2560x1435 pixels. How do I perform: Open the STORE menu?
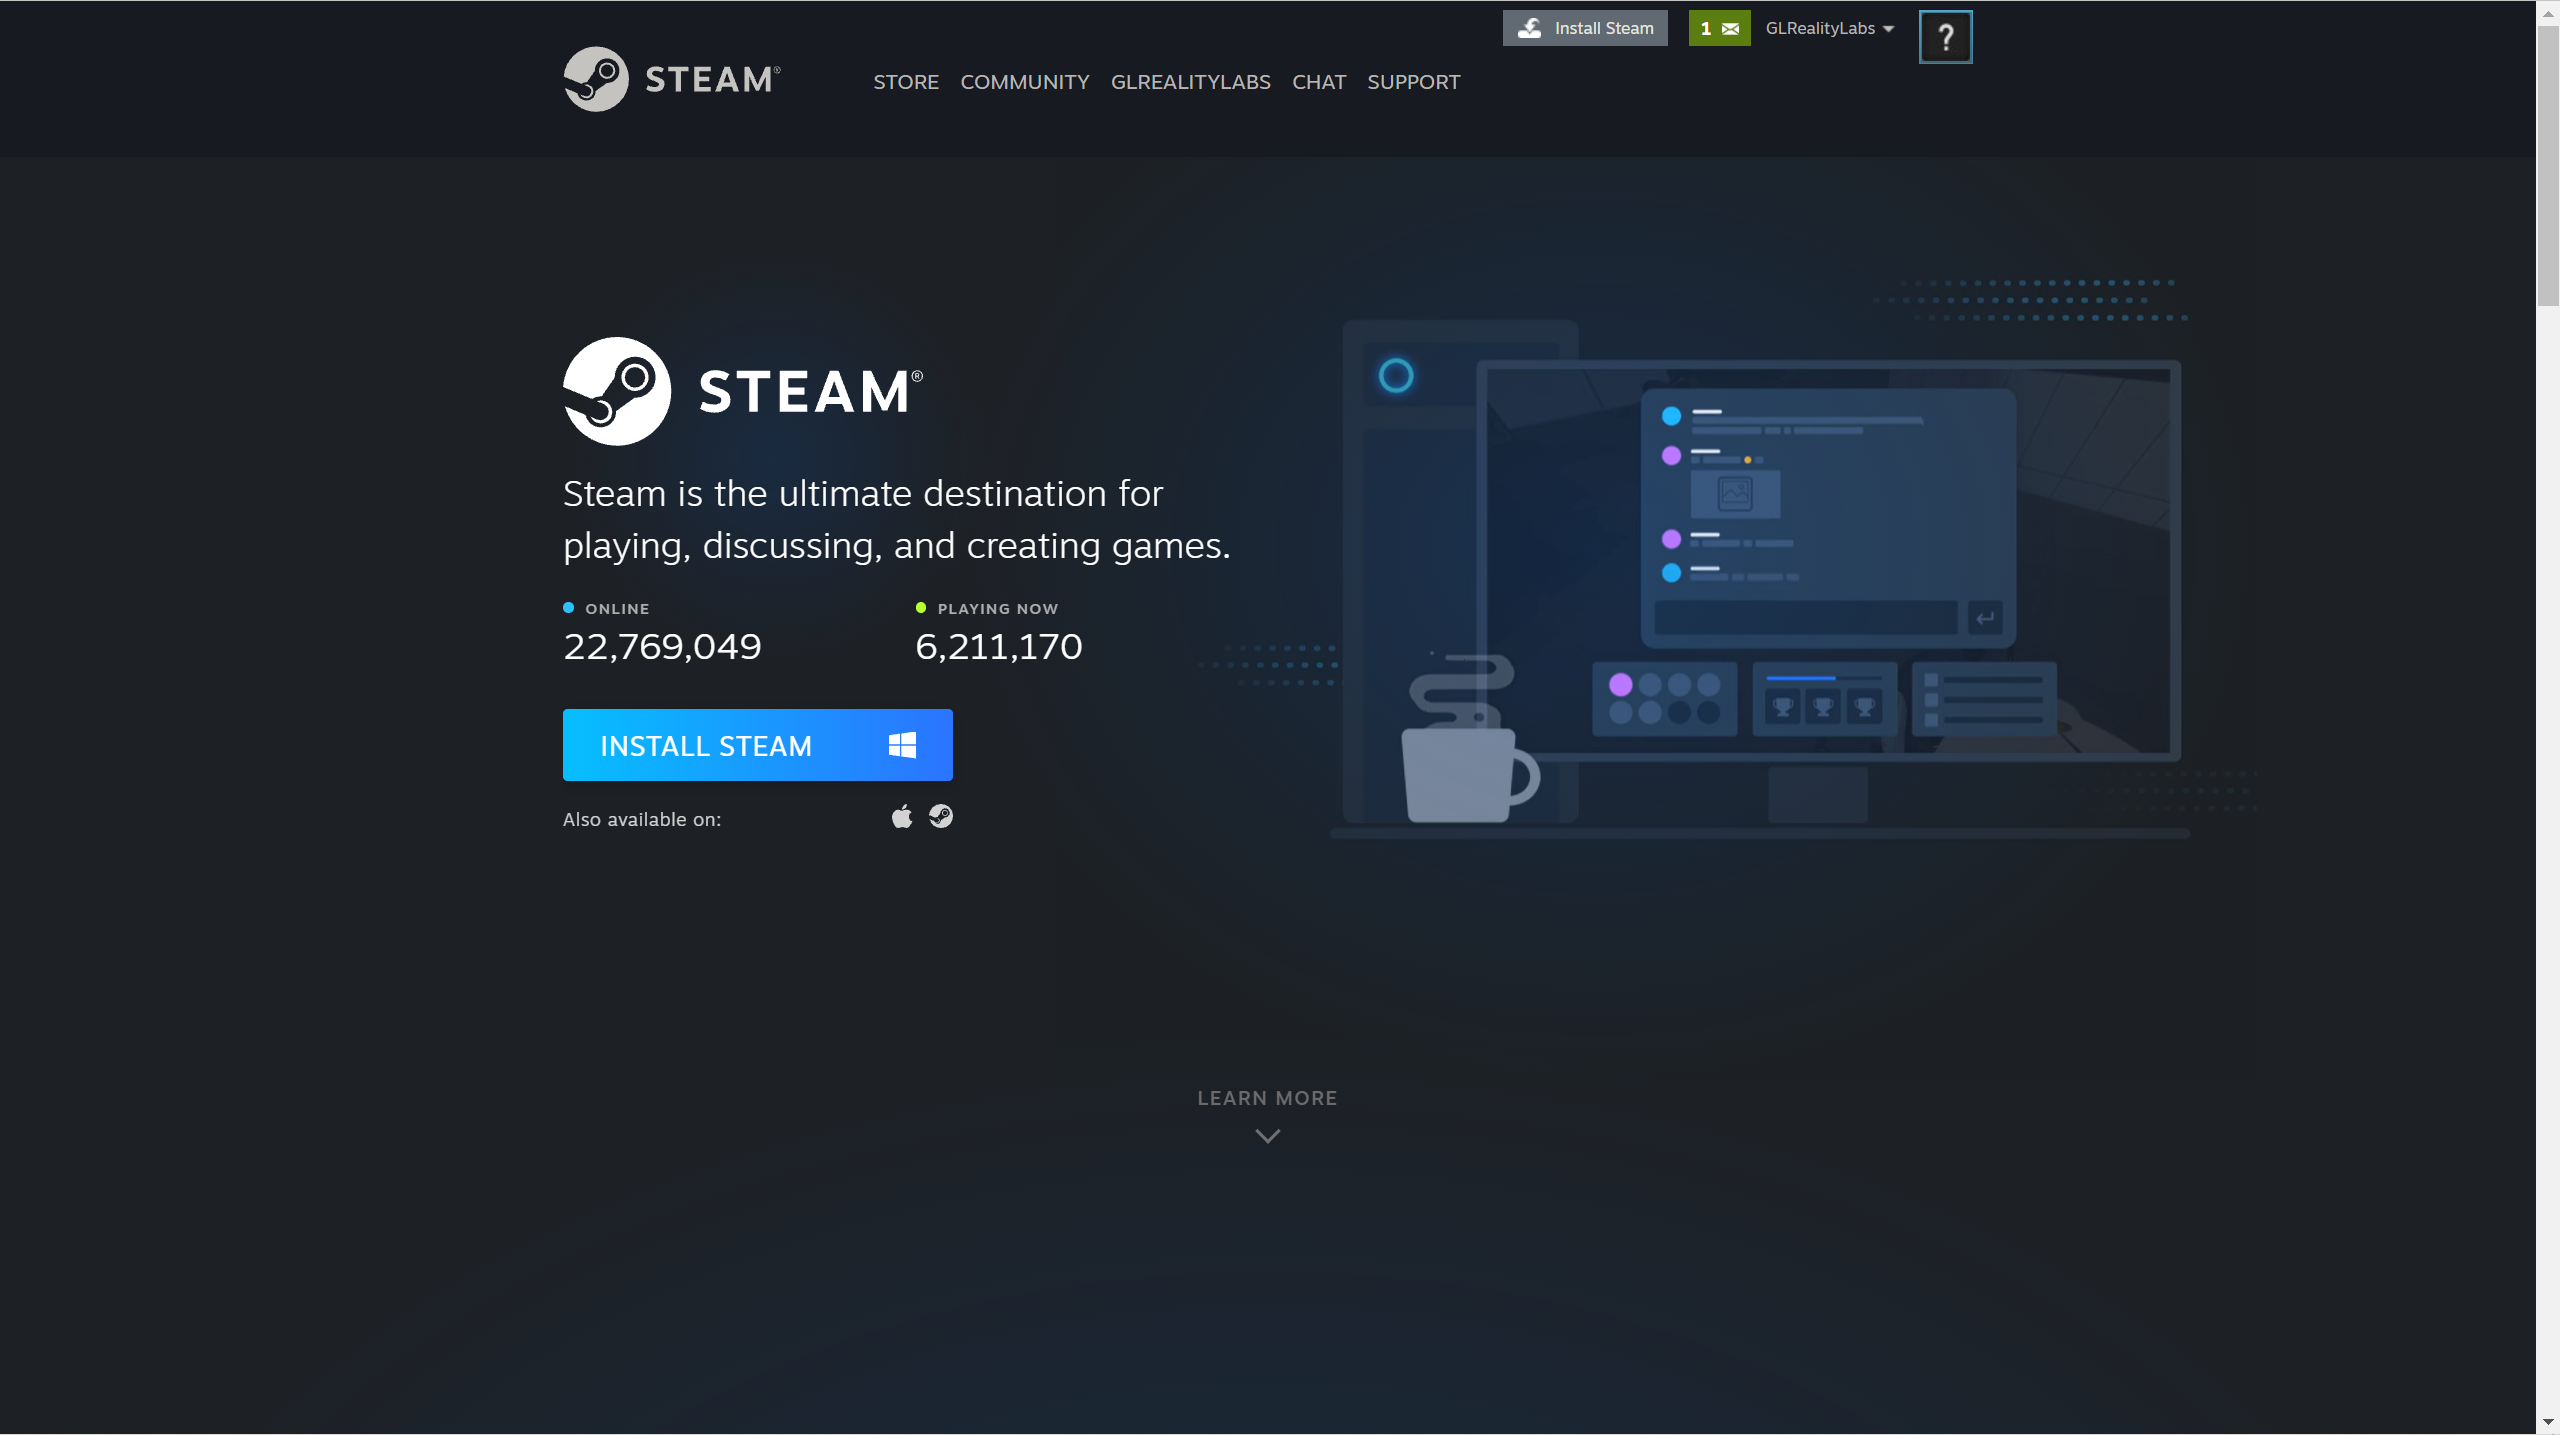[906, 82]
